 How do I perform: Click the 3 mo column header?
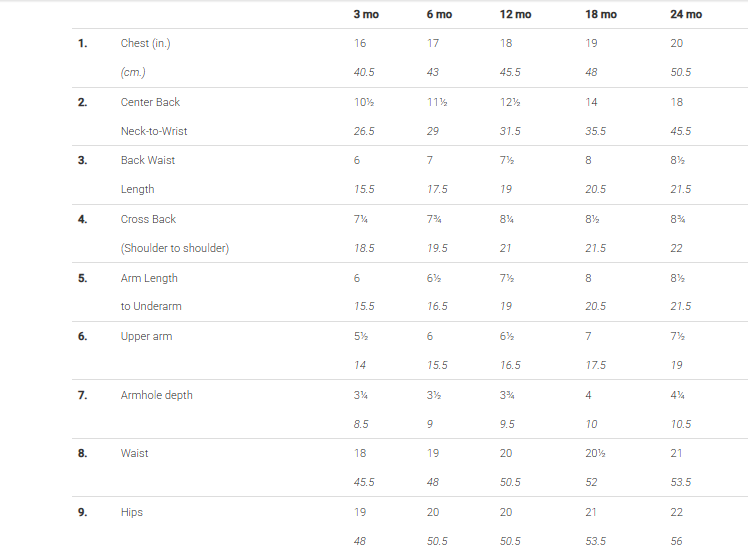pos(366,14)
